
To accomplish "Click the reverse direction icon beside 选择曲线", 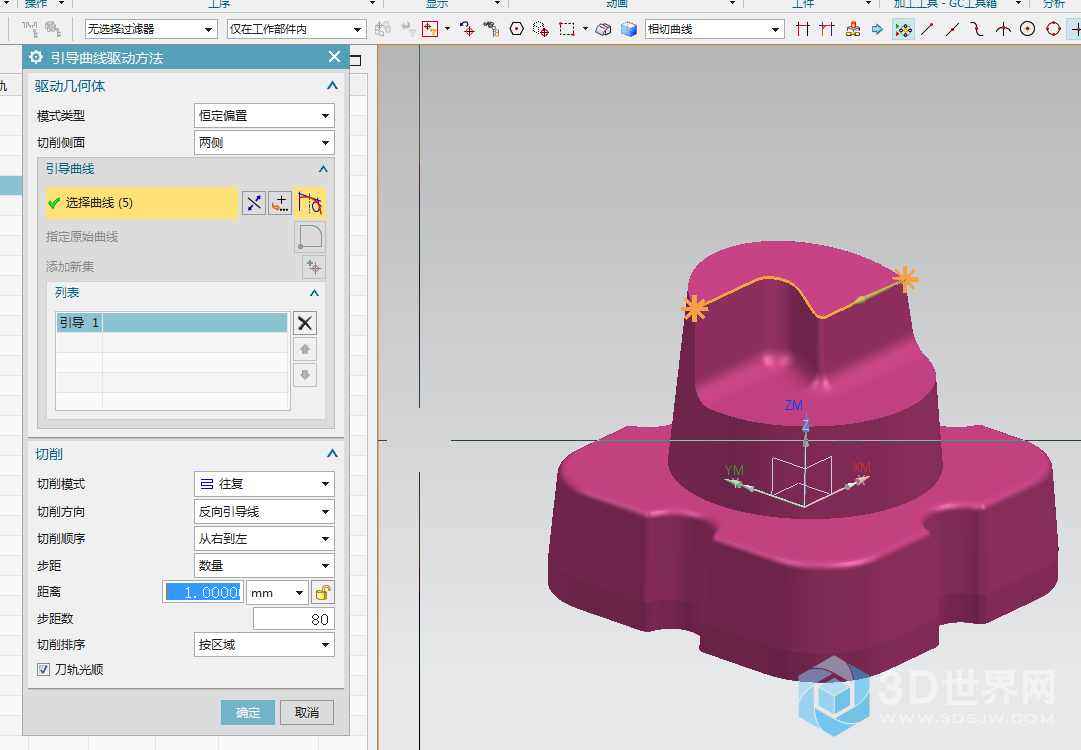I will pos(254,203).
